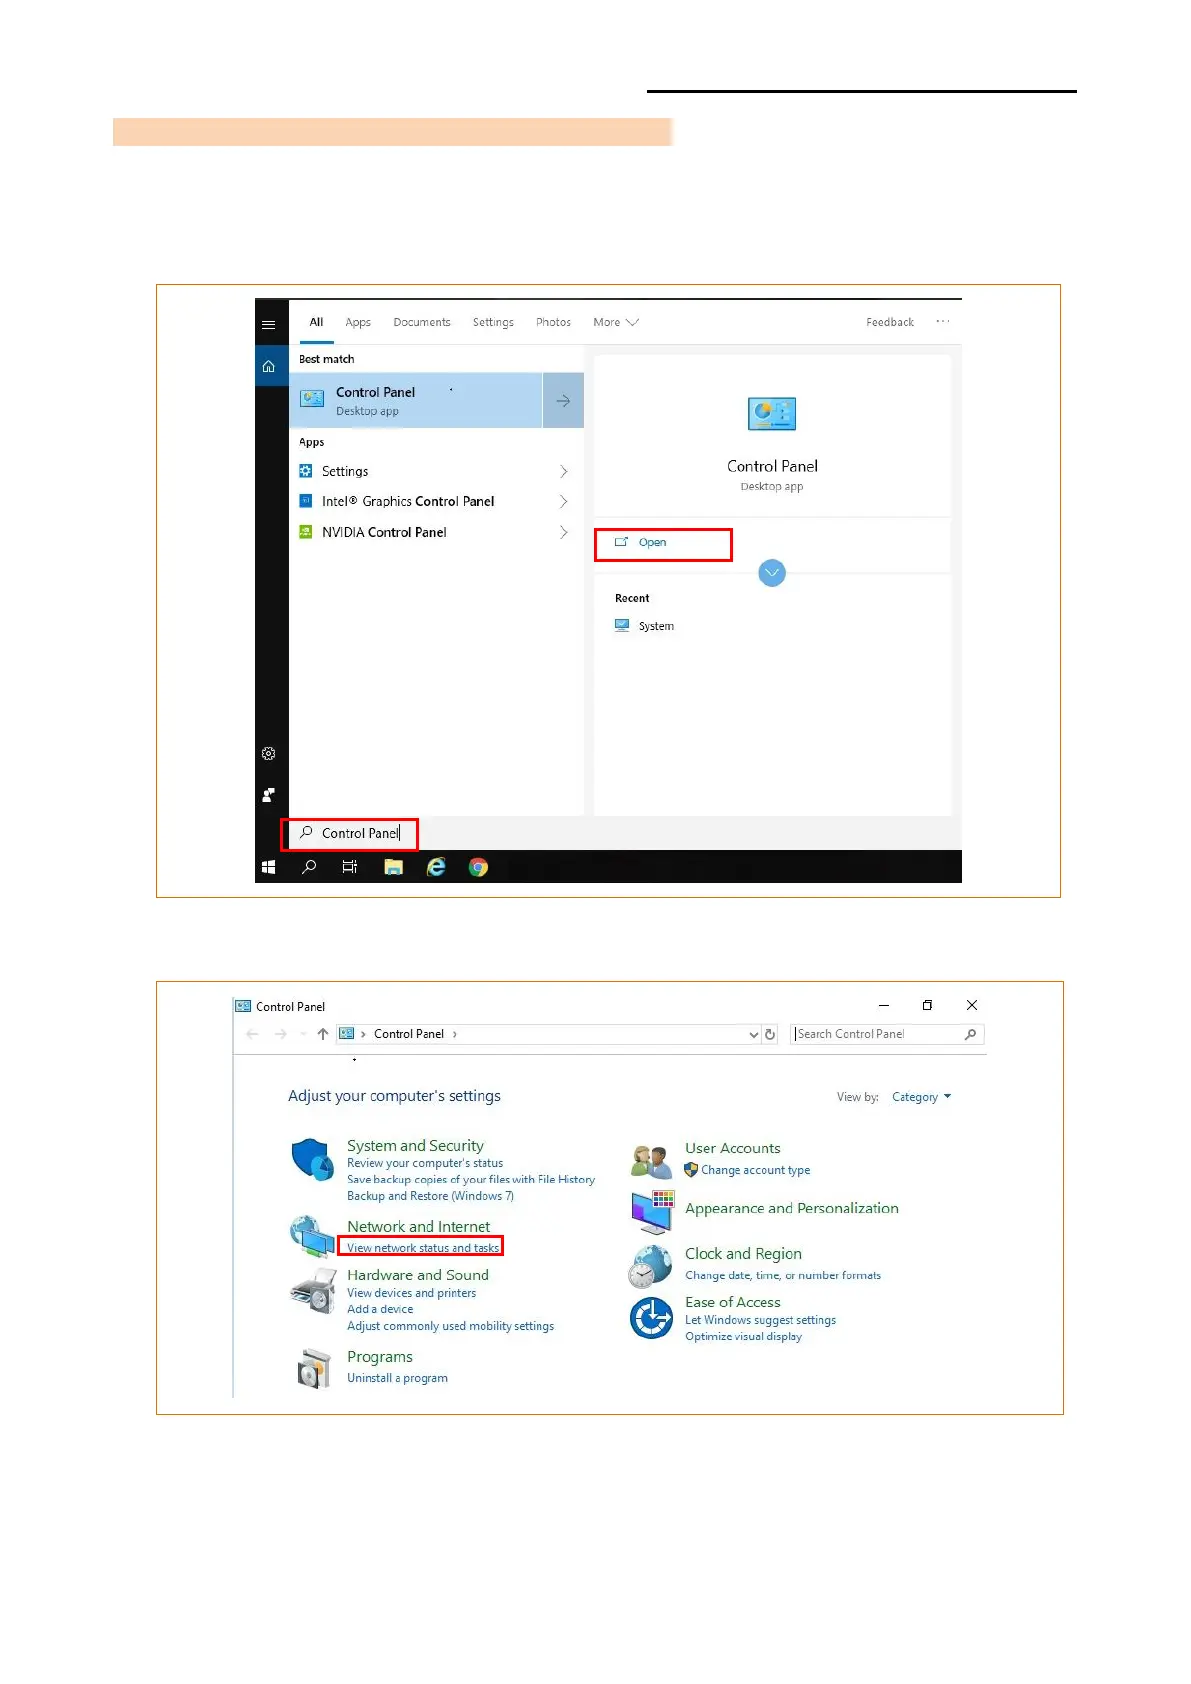Screen dimensions: 1191x1684
Task: Open the View by Category dropdown
Action: coord(921,1097)
